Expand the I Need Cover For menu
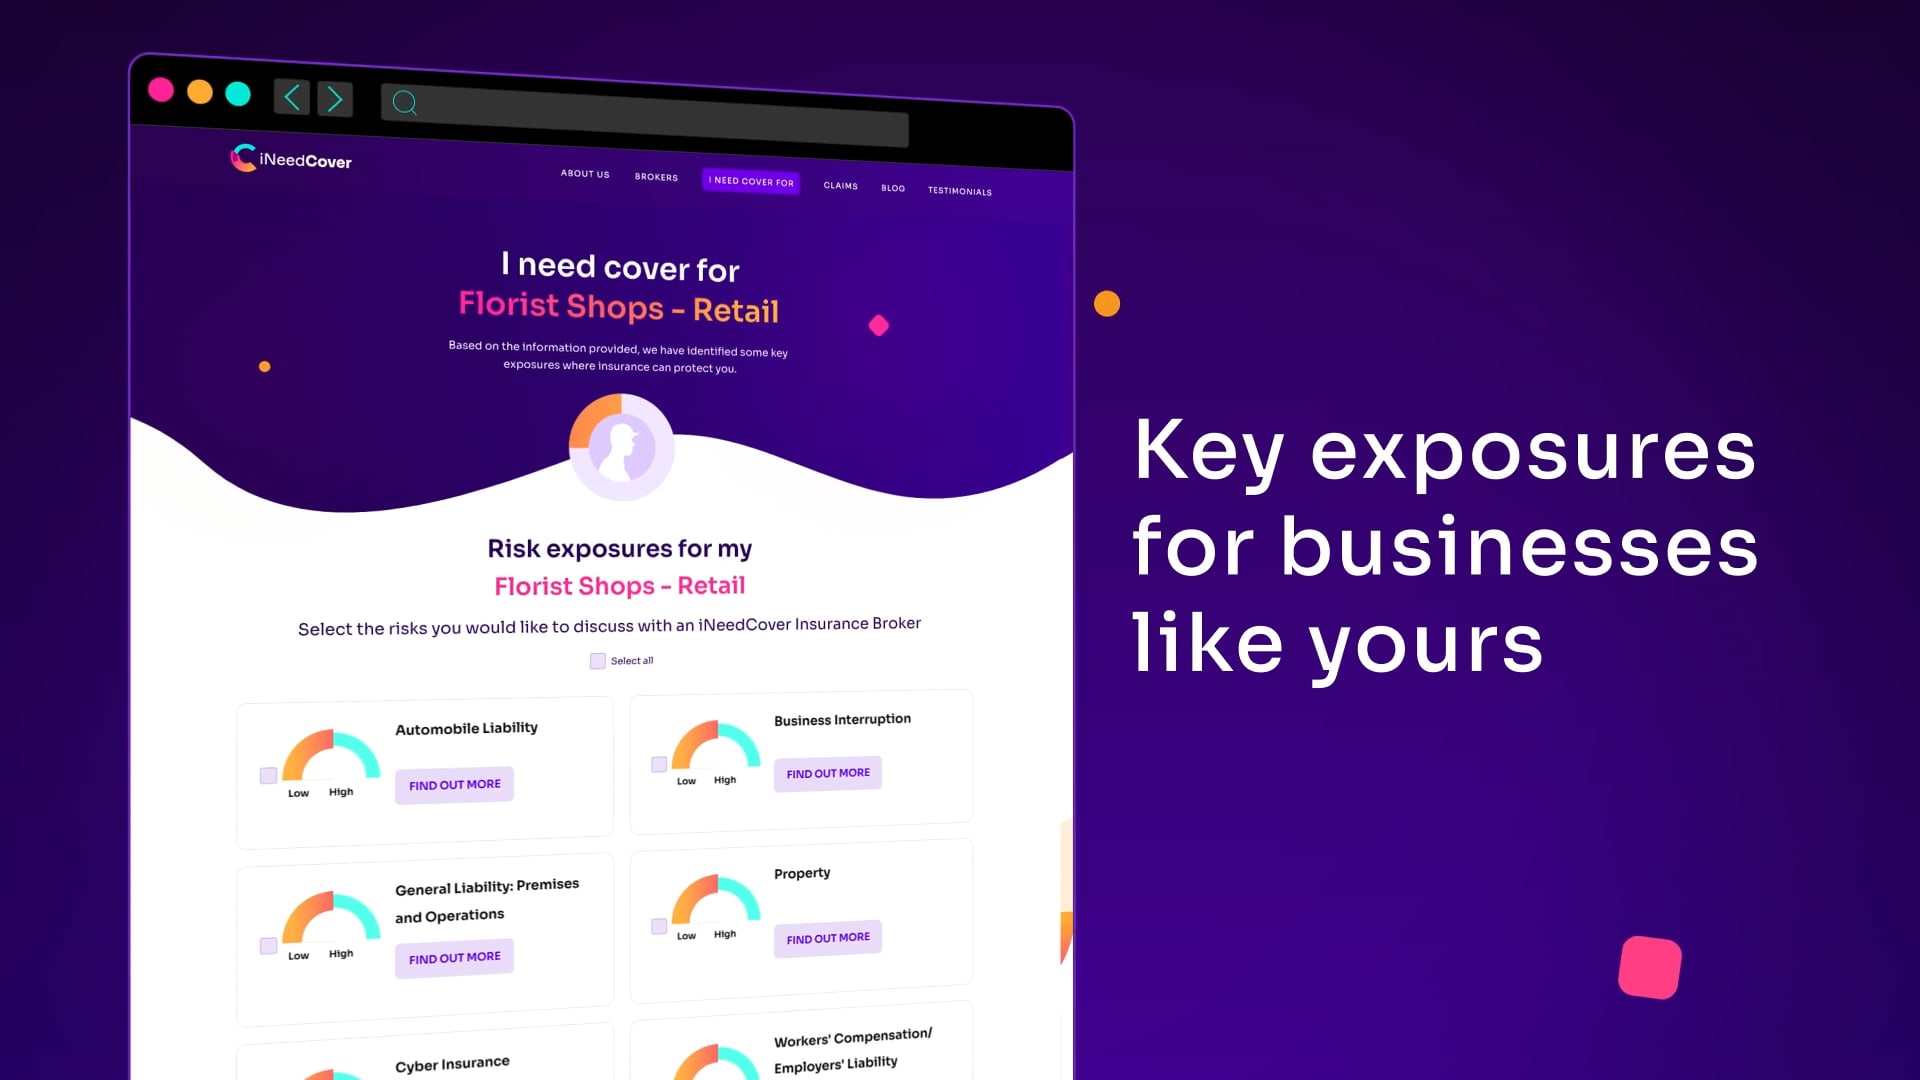 click(x=750, y=183)
